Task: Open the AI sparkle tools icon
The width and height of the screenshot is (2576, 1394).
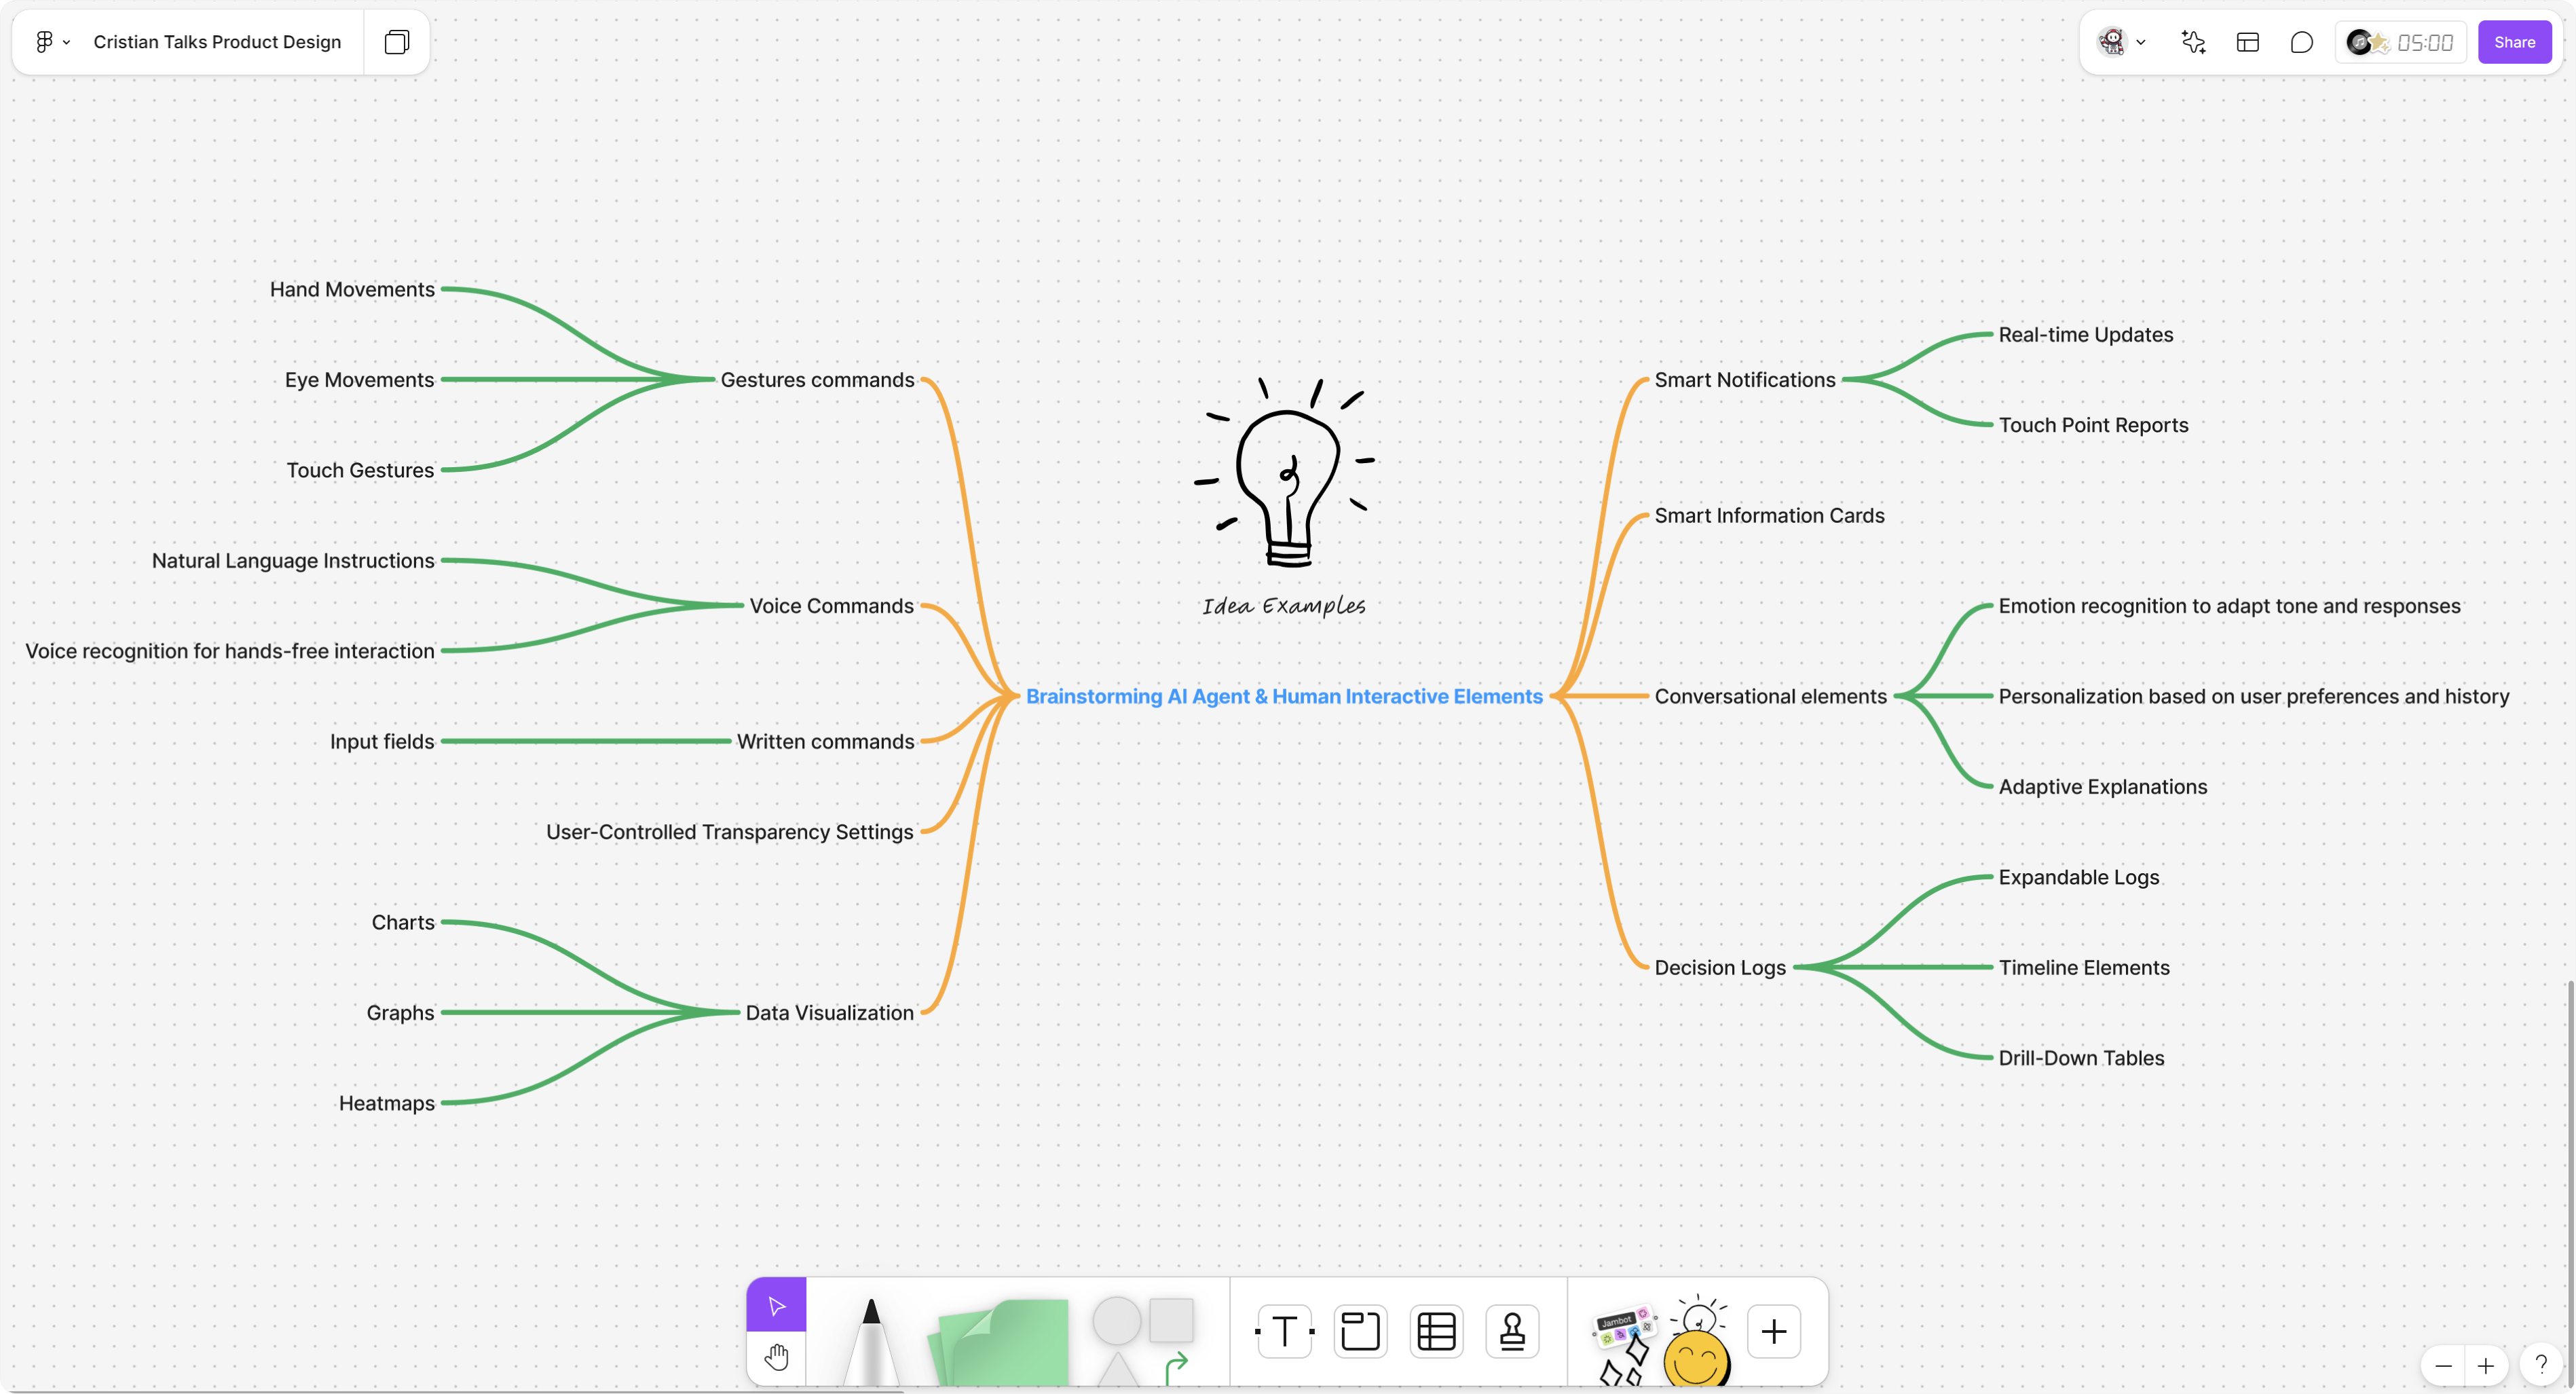Action: [x=2193, y=42]
